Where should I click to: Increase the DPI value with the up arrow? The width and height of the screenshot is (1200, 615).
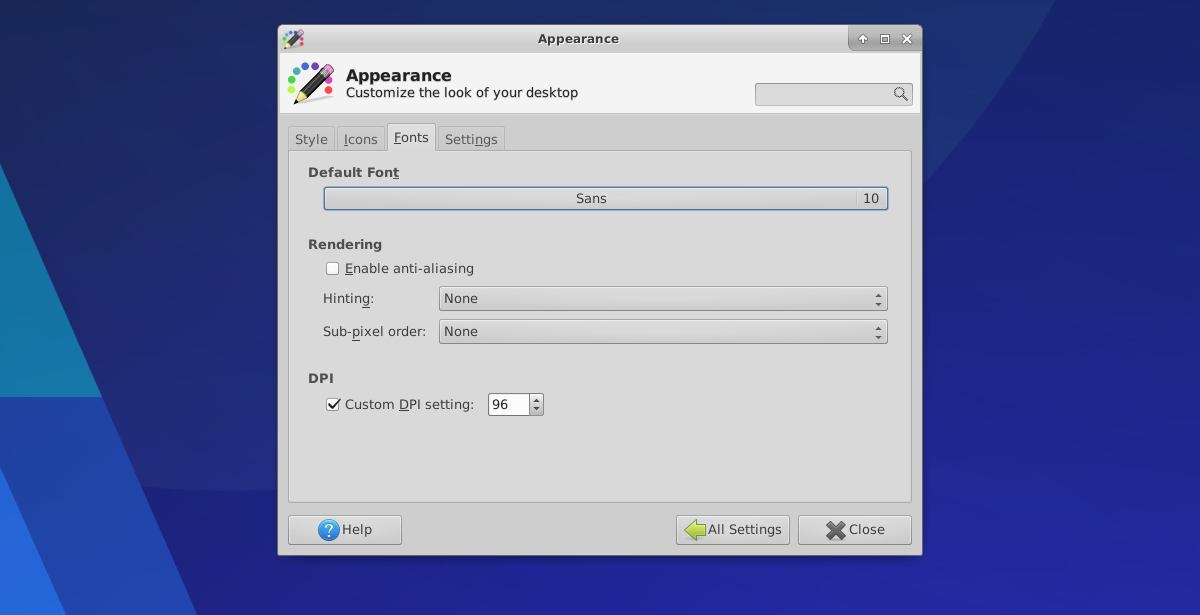click(x=537, y=400)
